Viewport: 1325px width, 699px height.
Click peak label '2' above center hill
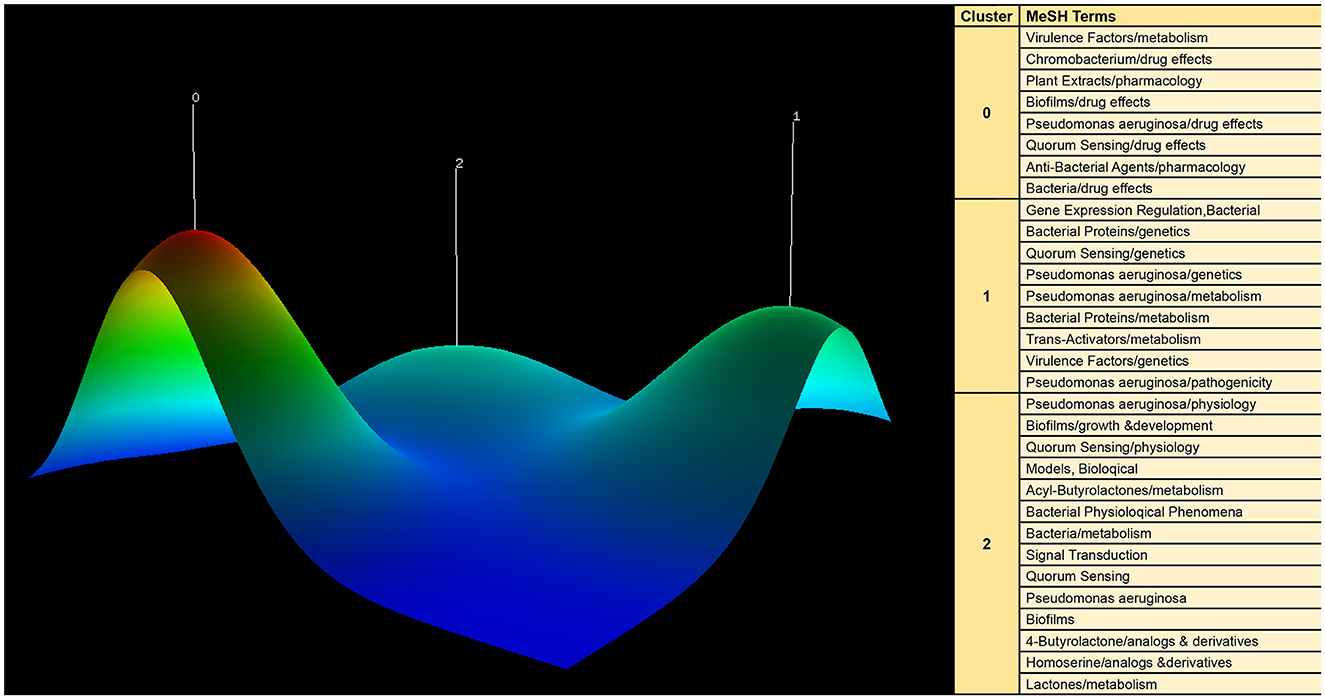pyautogui.click(x=458, y=163)
